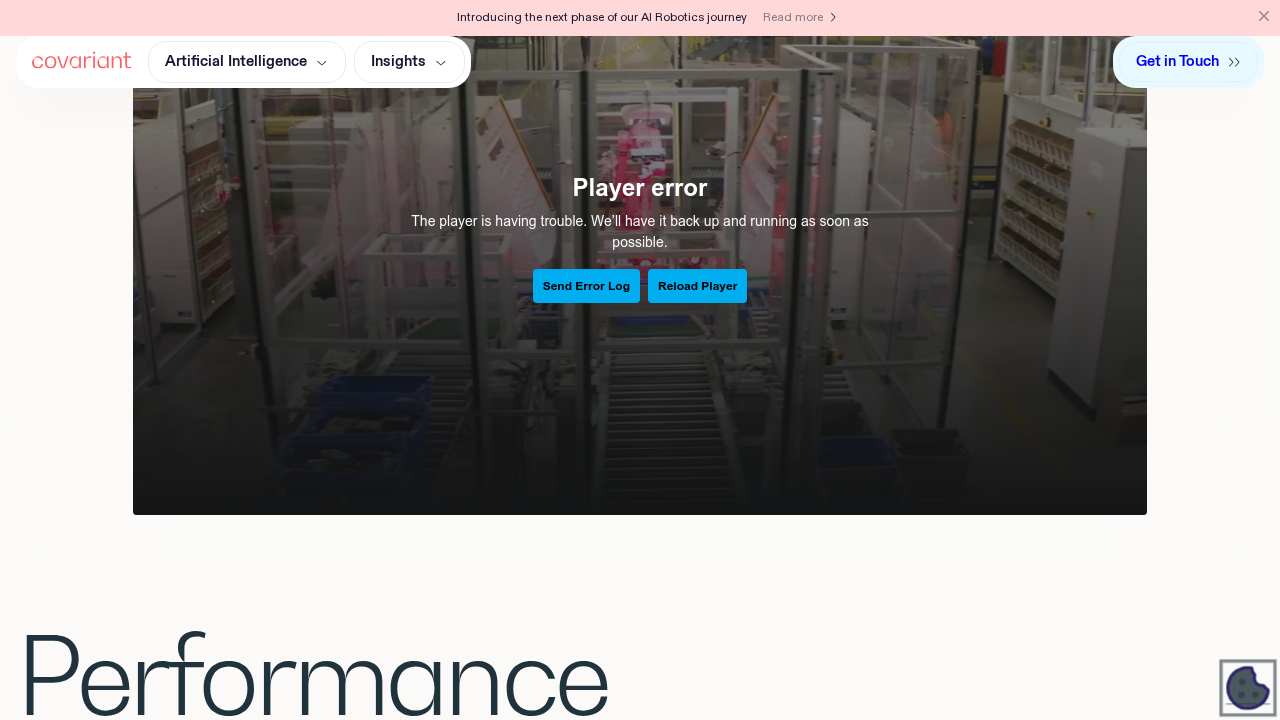
Task: Click the player trouble message text
Action: (x=640, y=231)
